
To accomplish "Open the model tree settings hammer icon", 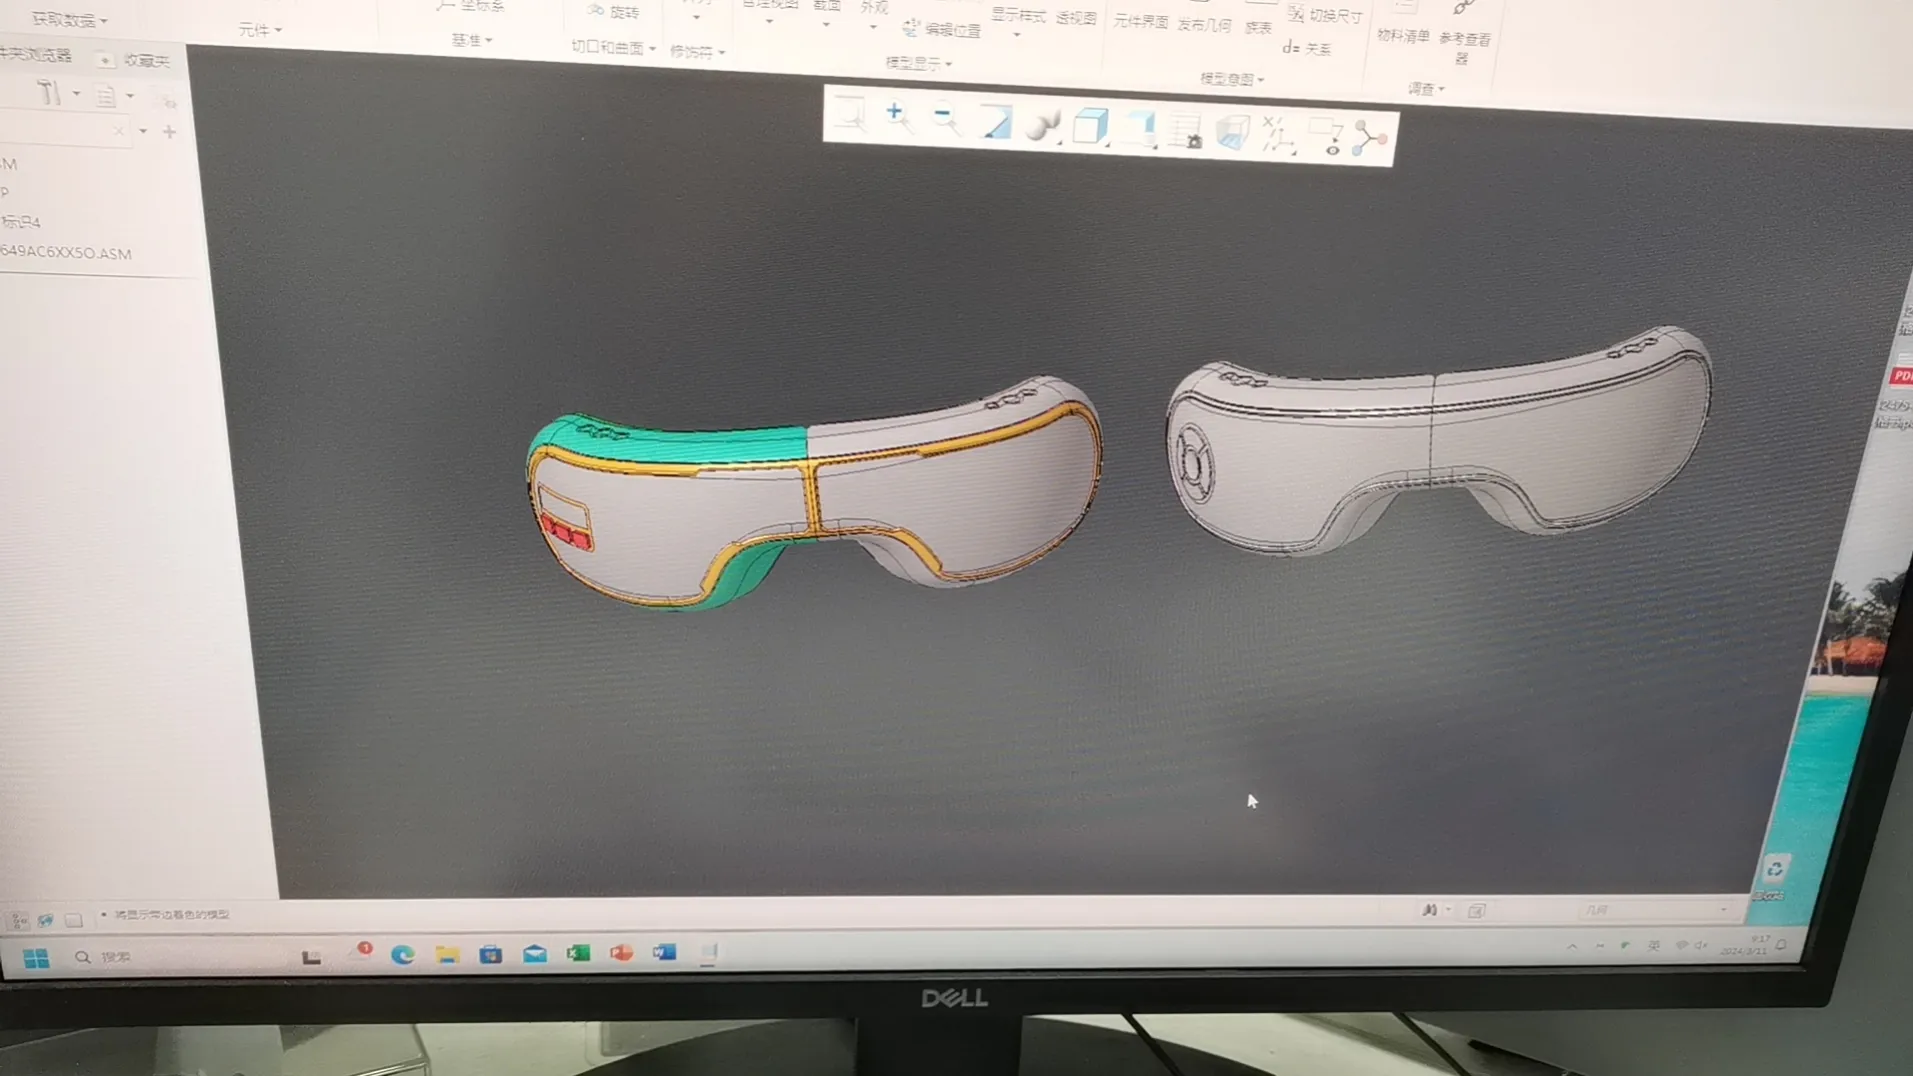I will click(x=48, y=94).
